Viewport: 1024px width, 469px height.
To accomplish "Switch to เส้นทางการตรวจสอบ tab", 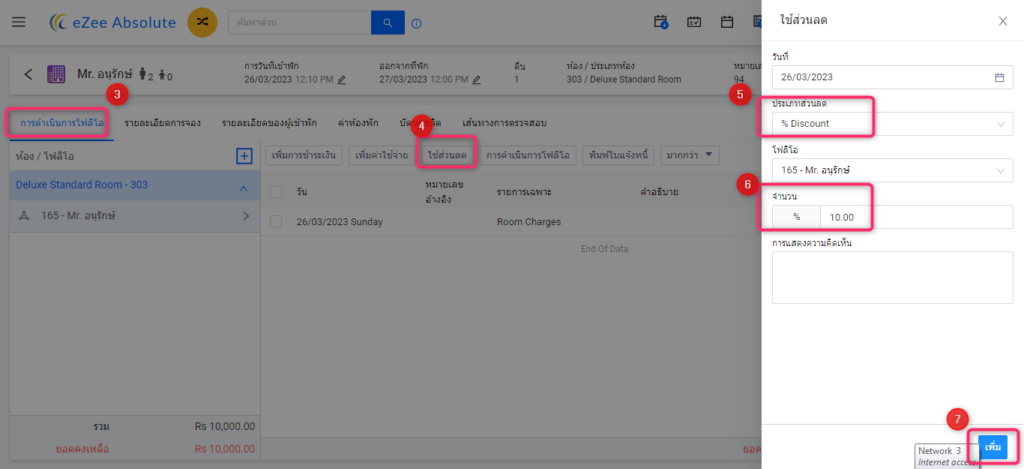I will [504, 123].
